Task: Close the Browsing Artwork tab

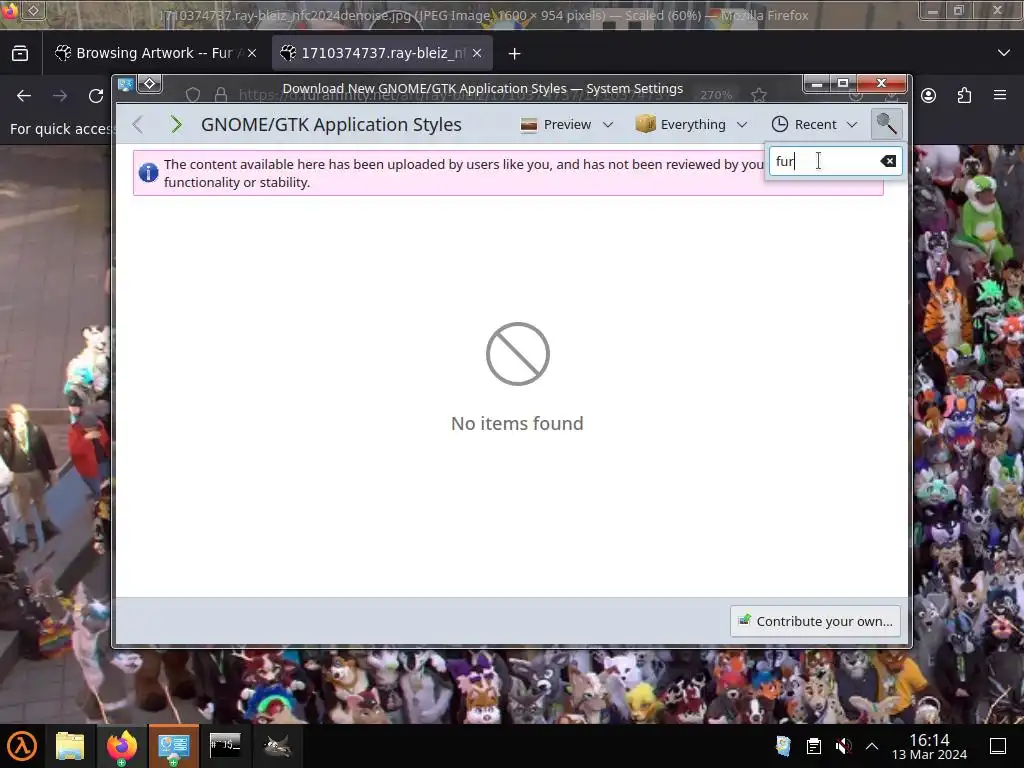Action: [252, 53]
